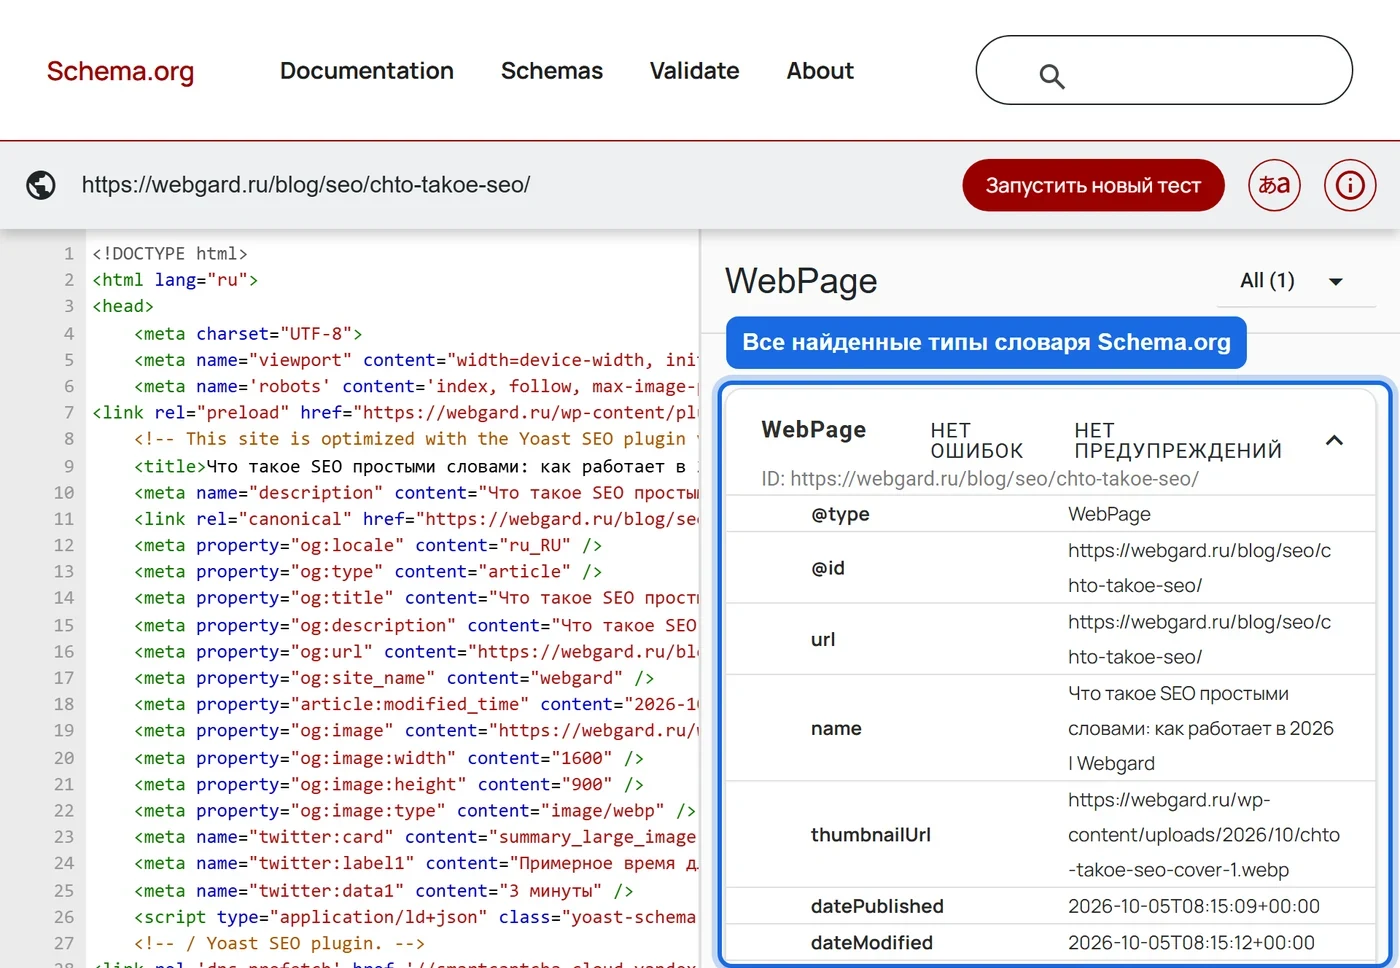Click the НЕТ ОШИБОК status label
The image size is (1400, 968).
click(x=977, y=440)
